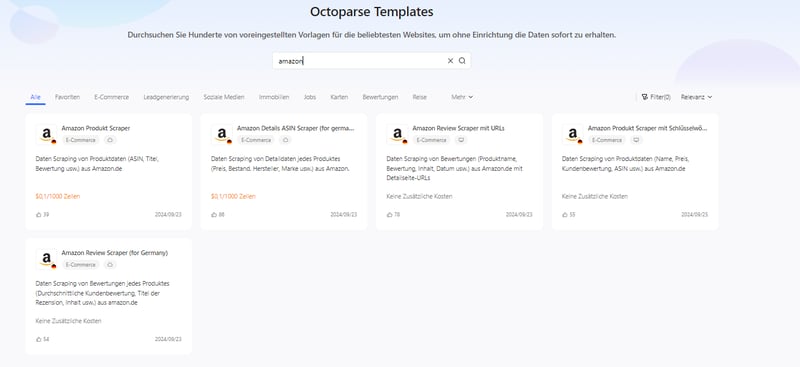Open the Soziale Medien tab
Image resolution: width=800 pixels, height=367 pixels.
(x=223, y=97)
